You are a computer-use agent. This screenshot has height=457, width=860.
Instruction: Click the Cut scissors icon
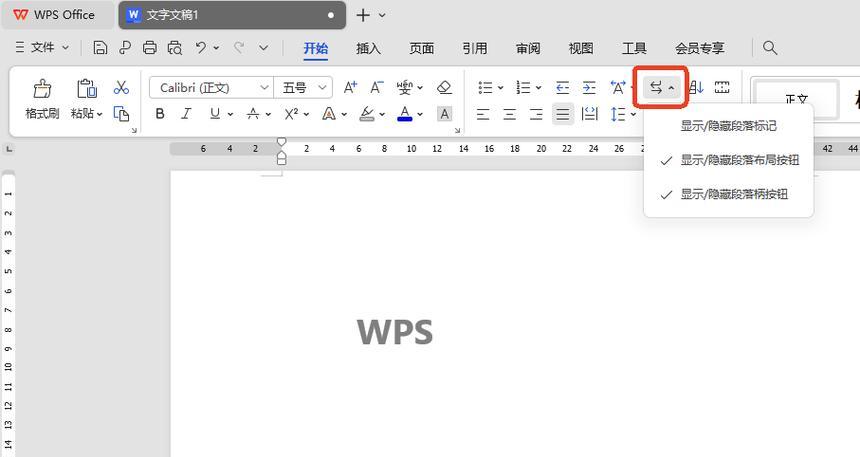tap(121, 87)
